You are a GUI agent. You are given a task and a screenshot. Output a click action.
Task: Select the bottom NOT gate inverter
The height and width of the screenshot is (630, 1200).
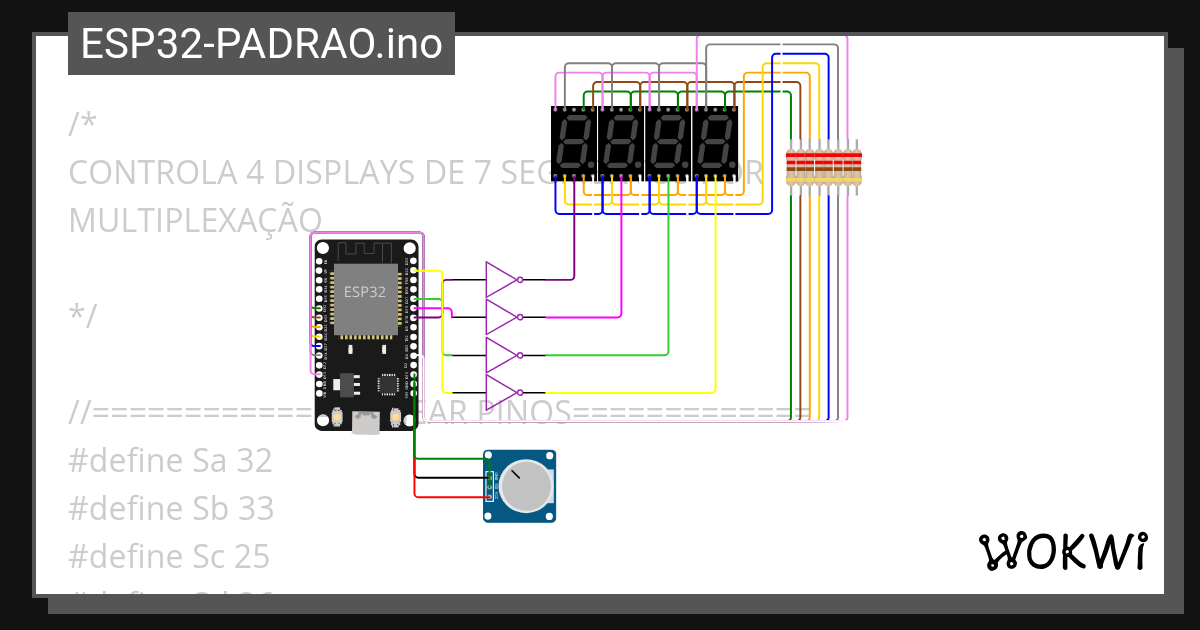click(x=498, y=392)
